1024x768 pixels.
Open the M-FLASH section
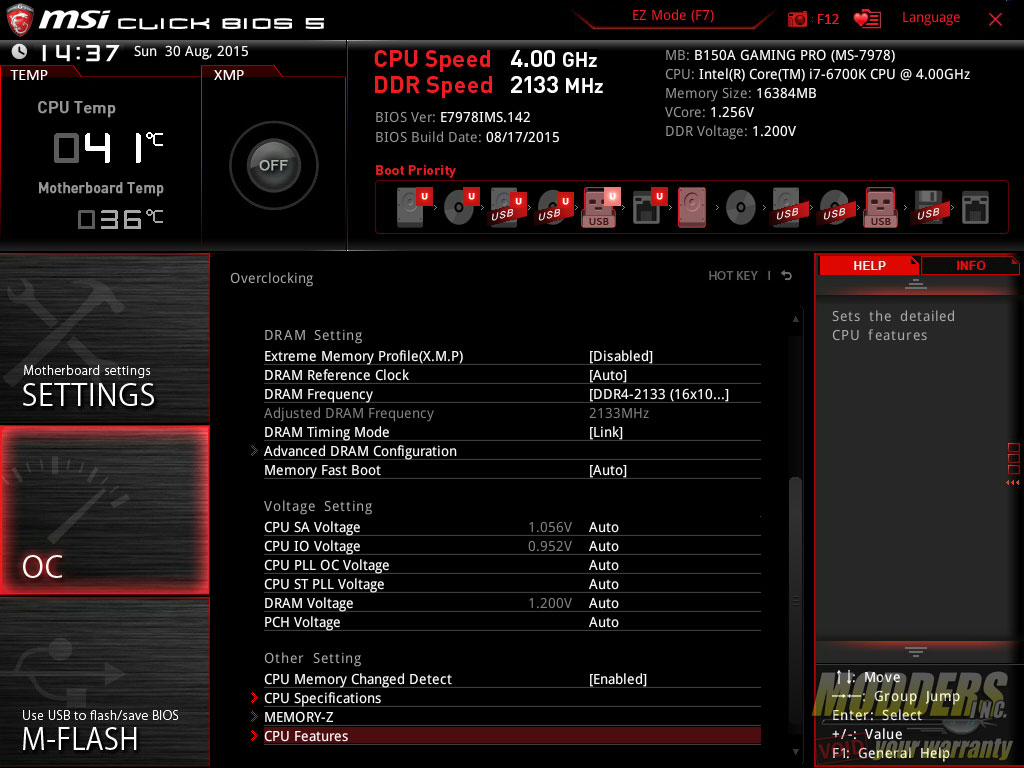pyautogui.click(x=104, y=682)
